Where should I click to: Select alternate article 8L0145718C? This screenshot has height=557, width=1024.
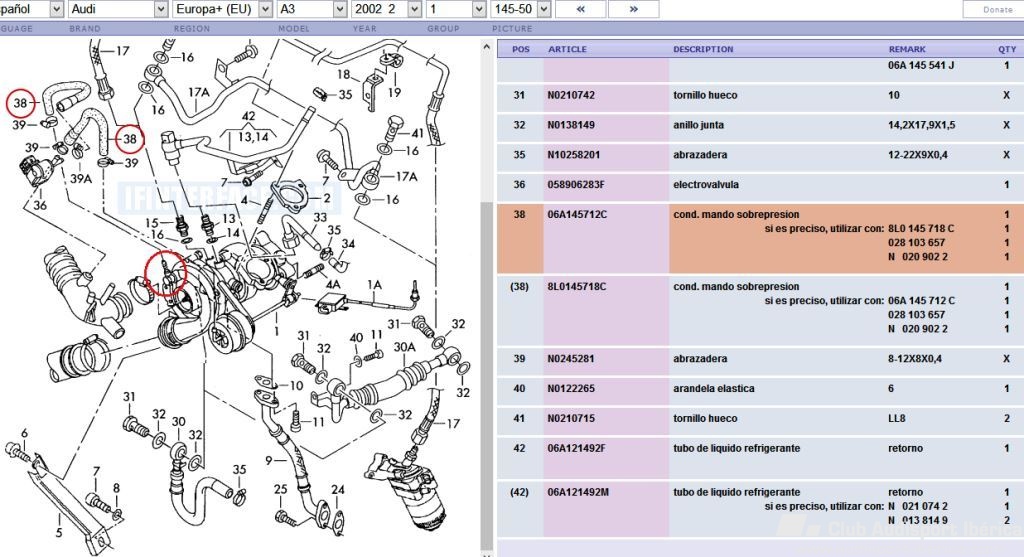[x=577, y=287]
